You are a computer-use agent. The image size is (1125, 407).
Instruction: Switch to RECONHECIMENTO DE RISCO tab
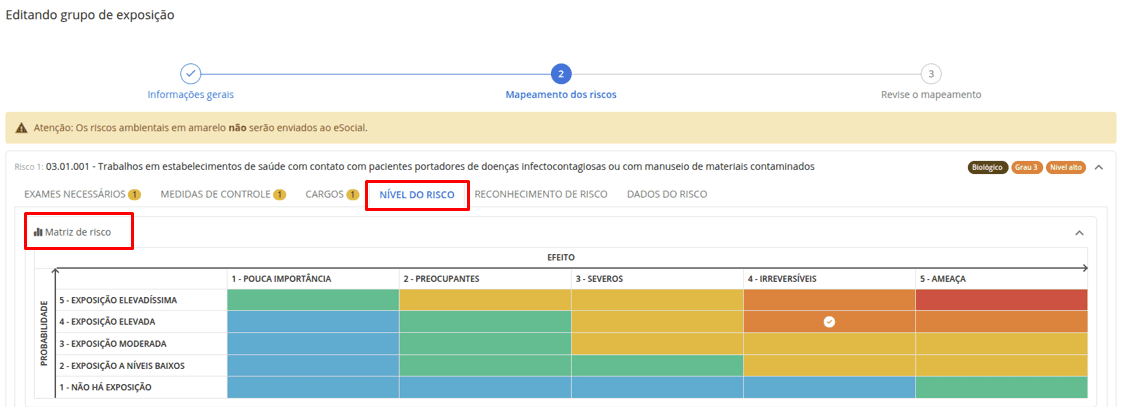click(541, 195)
